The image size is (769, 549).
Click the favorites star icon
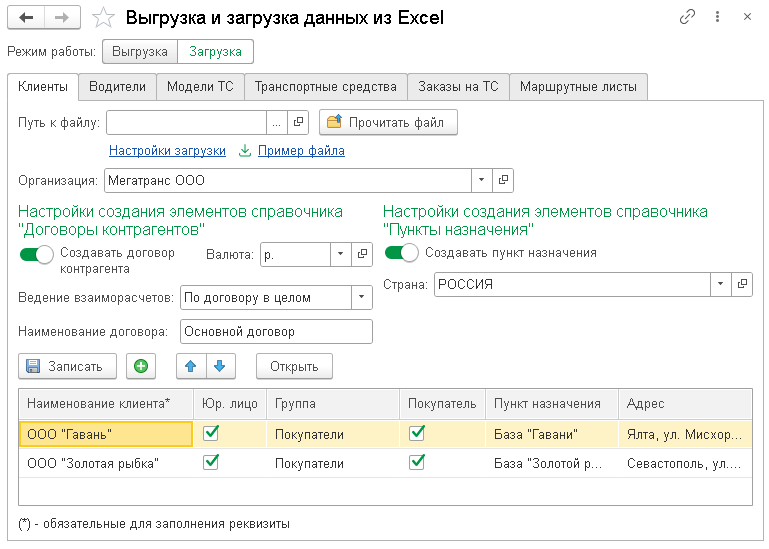pos(103,18)
